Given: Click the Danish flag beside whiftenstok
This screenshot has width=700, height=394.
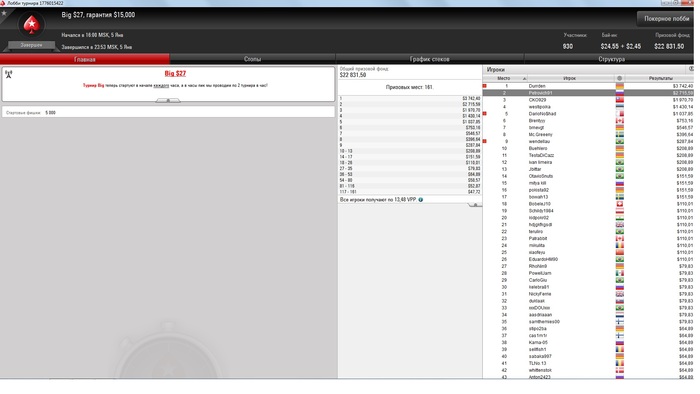Looking at the screenshot, I should pos(620,370).
